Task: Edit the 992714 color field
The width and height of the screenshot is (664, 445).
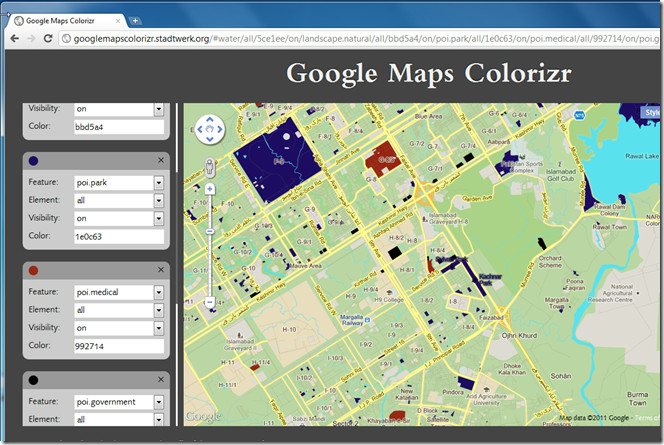Action: tap(119, 346)
